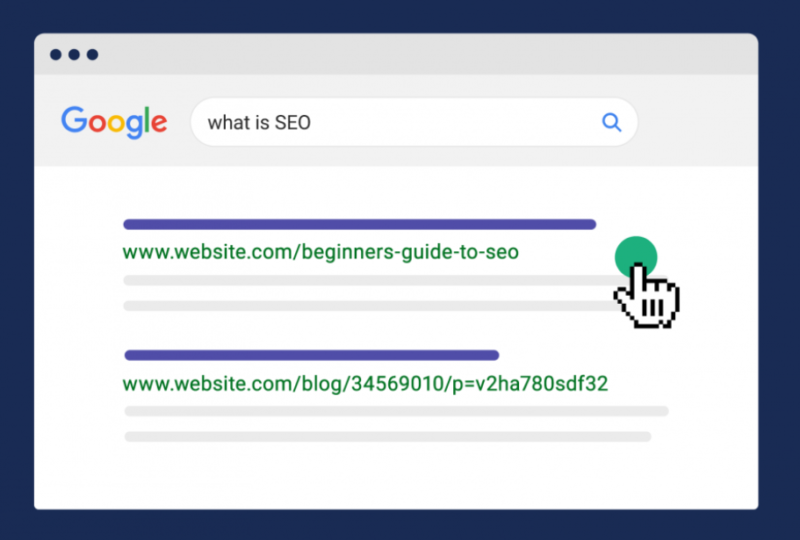The width and height of the screenshot is (800, 540).
Task: Click first gray snippet line under blog URL
Action: pyautogui.click(x=396, y=411)
